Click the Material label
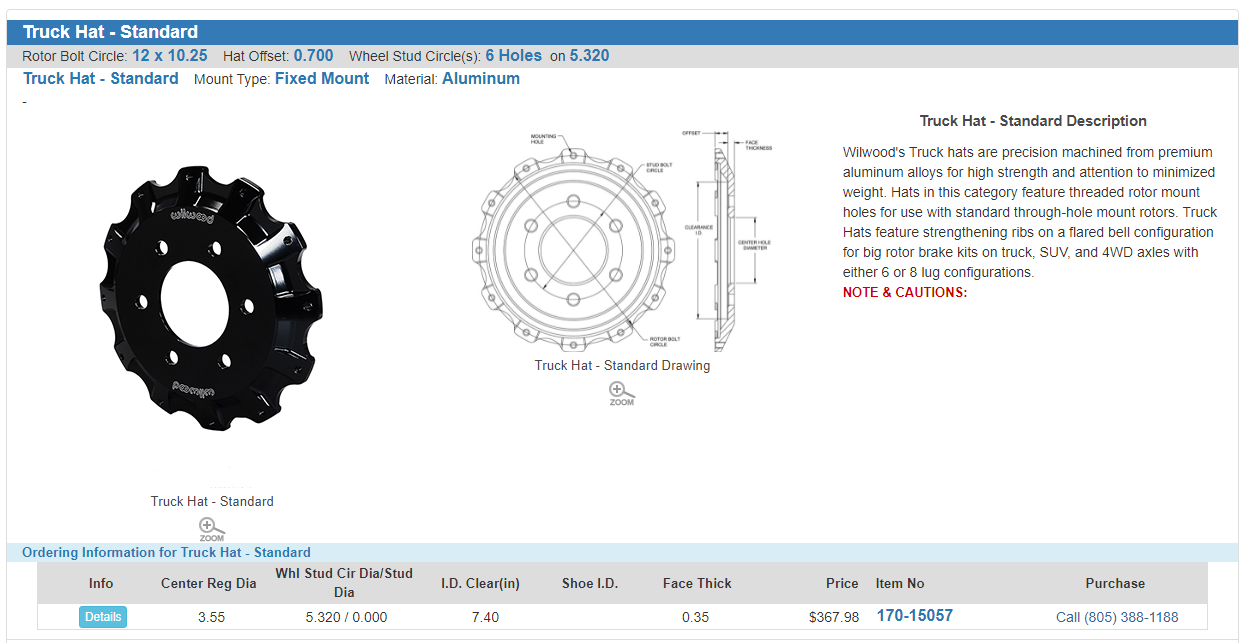This screenshot has width=1248, height=643. [x=411, y=79]
